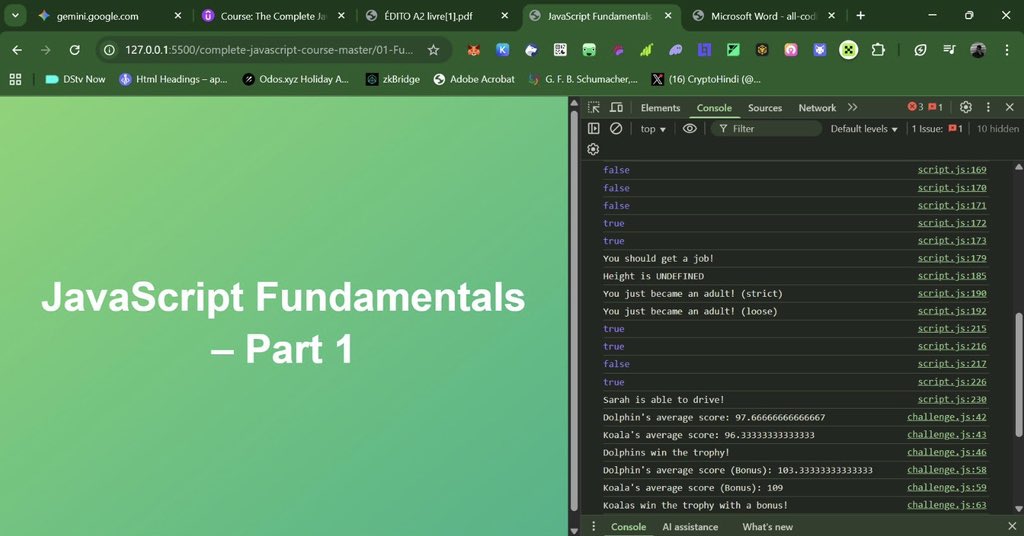The width and height of the screenshot is (1024, 536).
Task: Click 'Dolphins win the trophy!' log message
Action: coord(666,452)
